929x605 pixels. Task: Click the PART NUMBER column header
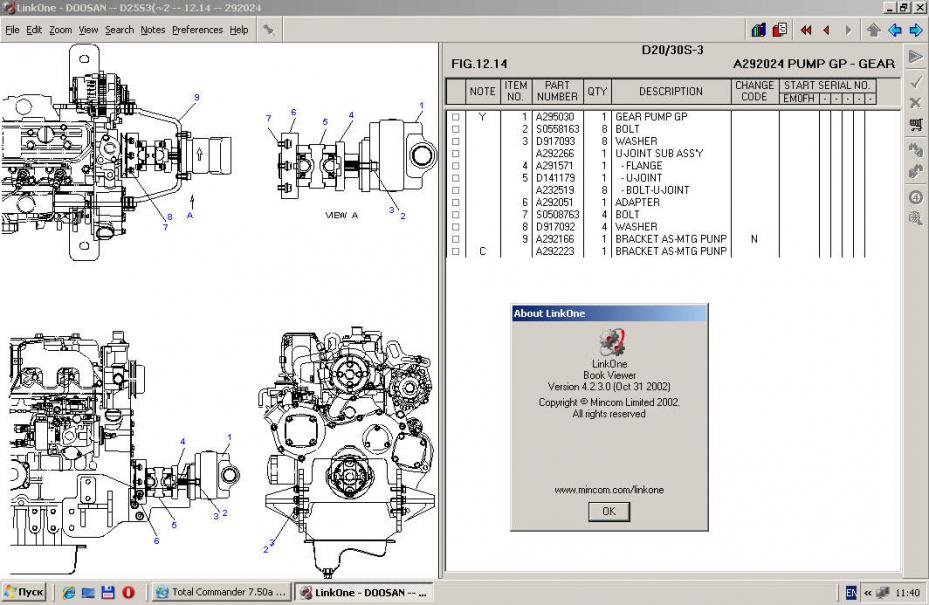point(557,91)
